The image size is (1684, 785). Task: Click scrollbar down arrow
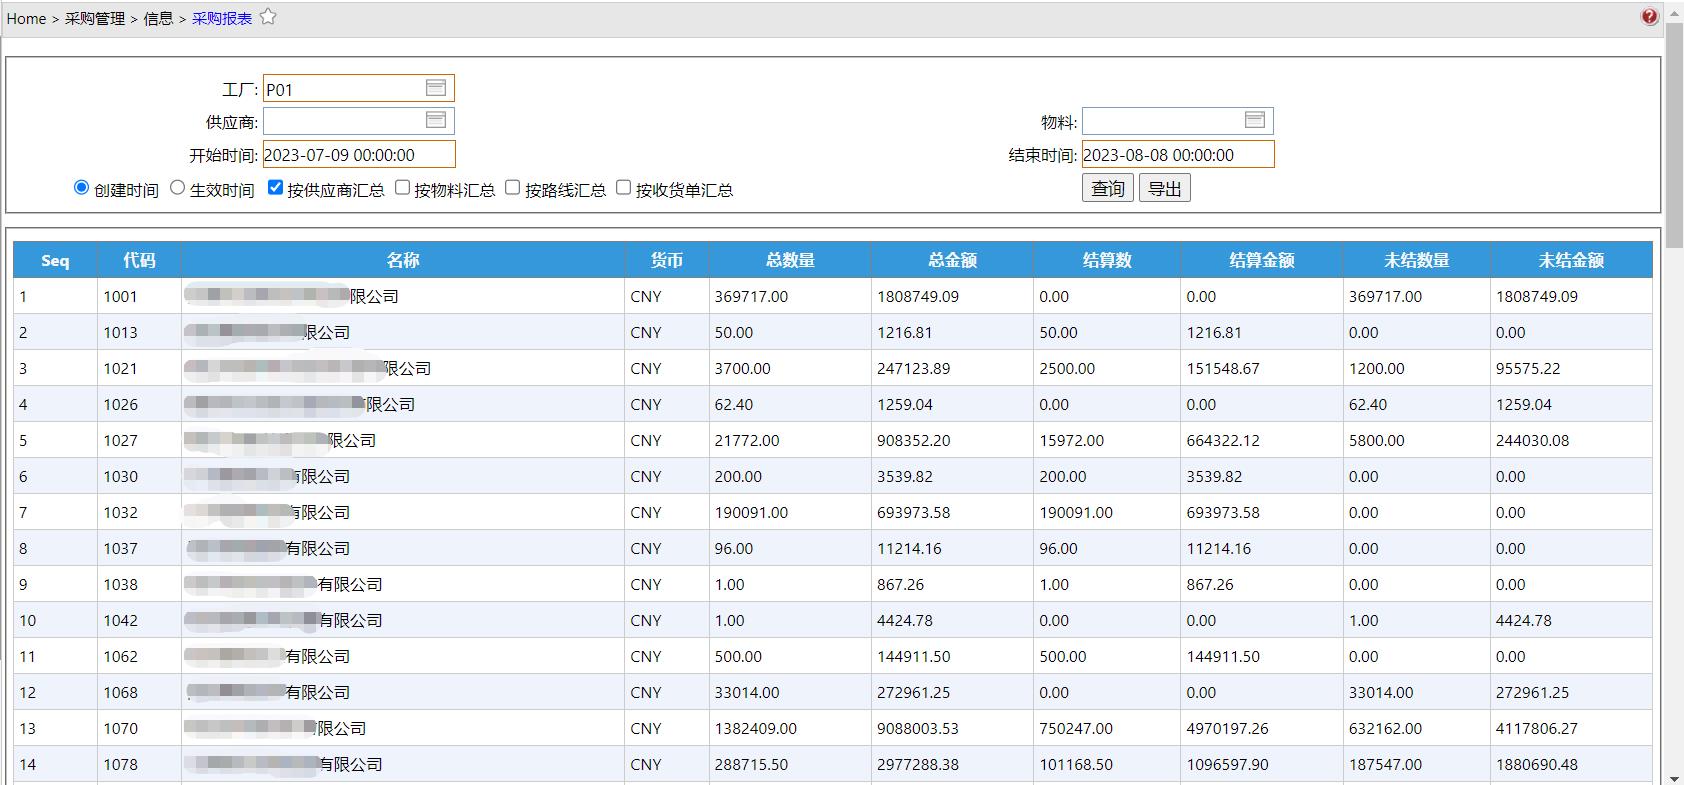[1675, 777]
